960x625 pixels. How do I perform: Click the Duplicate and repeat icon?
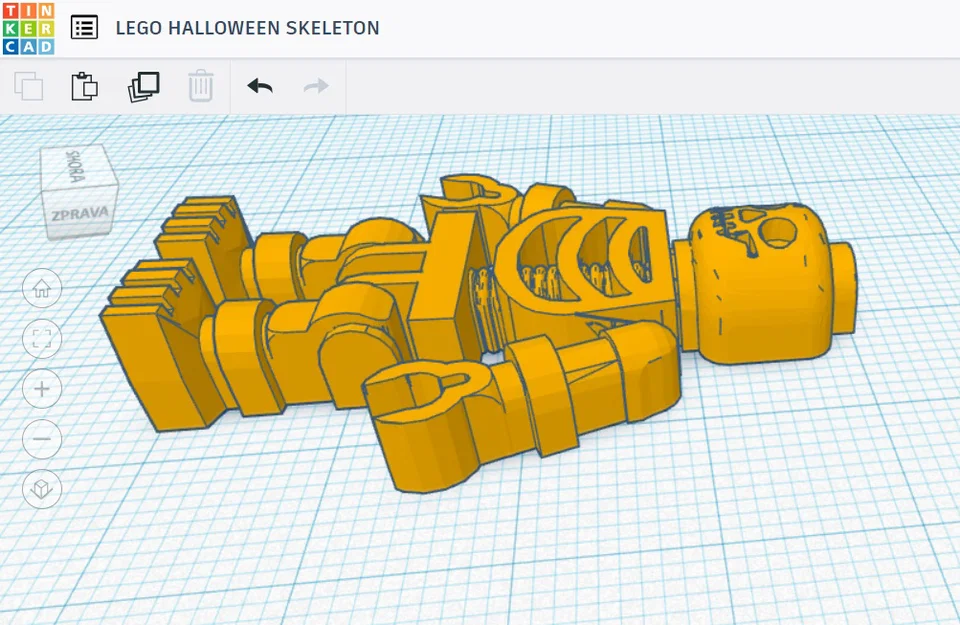tap(144, 86)
